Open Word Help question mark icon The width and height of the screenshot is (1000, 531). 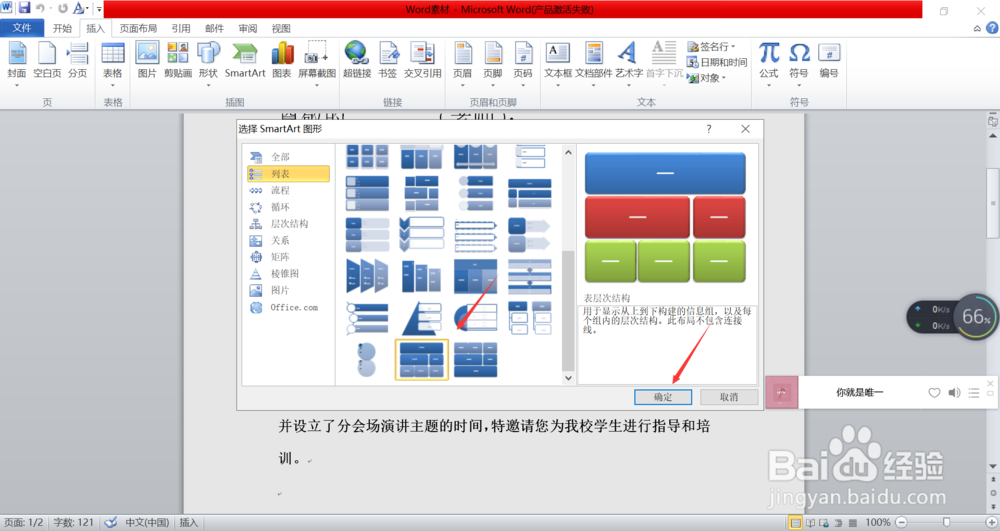click(x=992, y=28)
